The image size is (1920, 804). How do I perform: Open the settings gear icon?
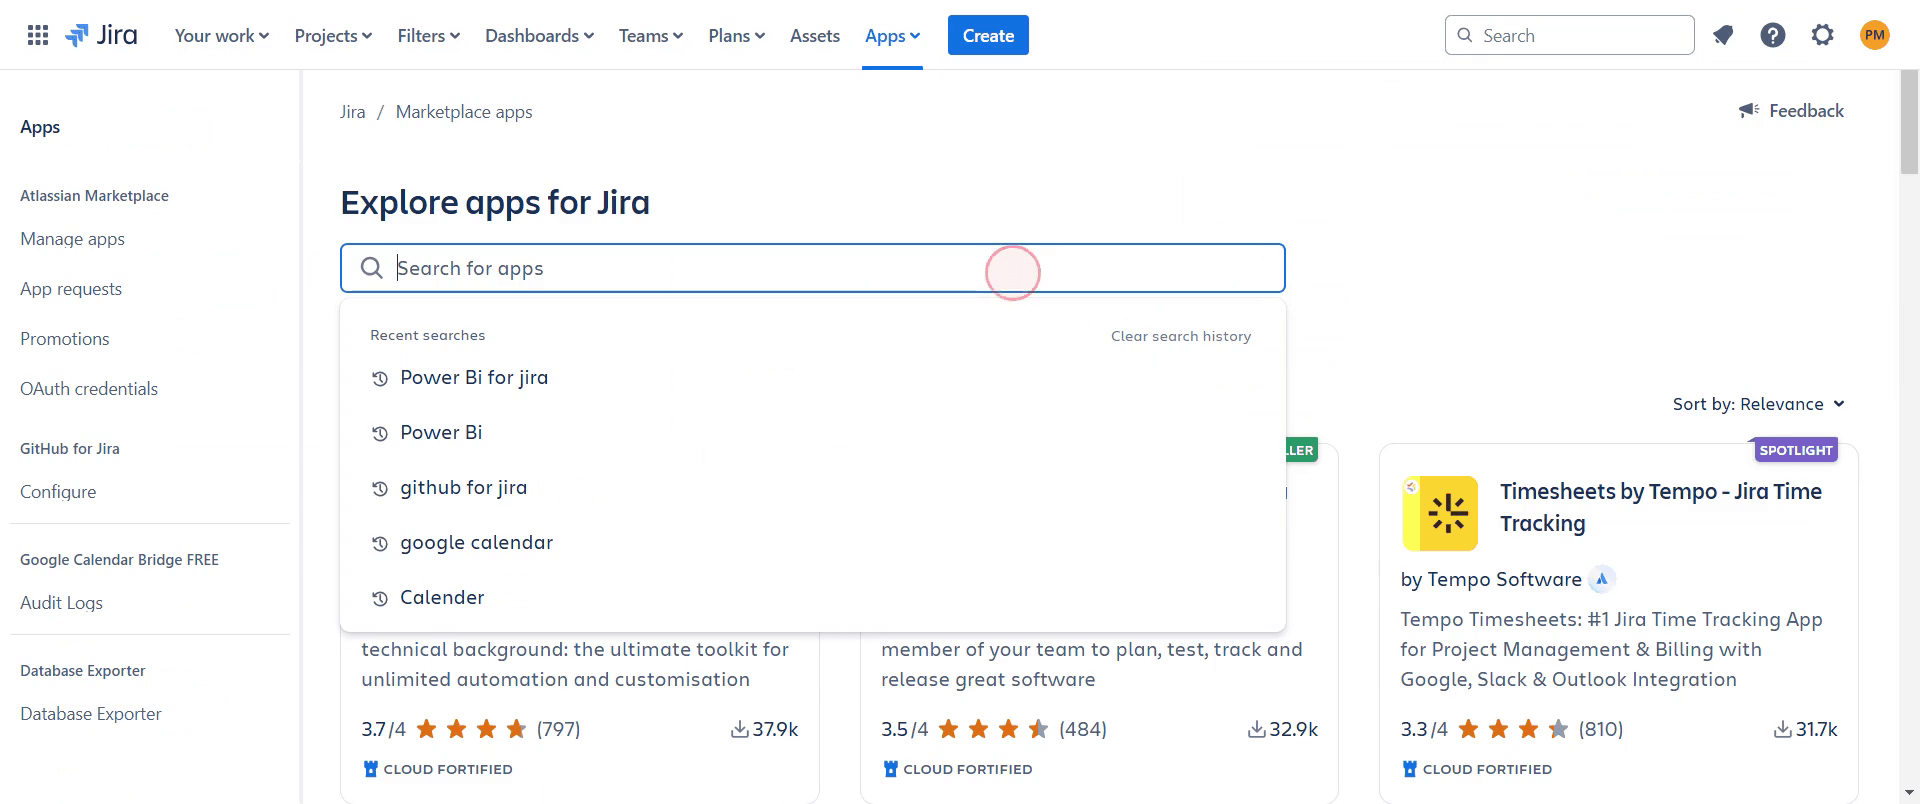click(x=1823, y=36)
